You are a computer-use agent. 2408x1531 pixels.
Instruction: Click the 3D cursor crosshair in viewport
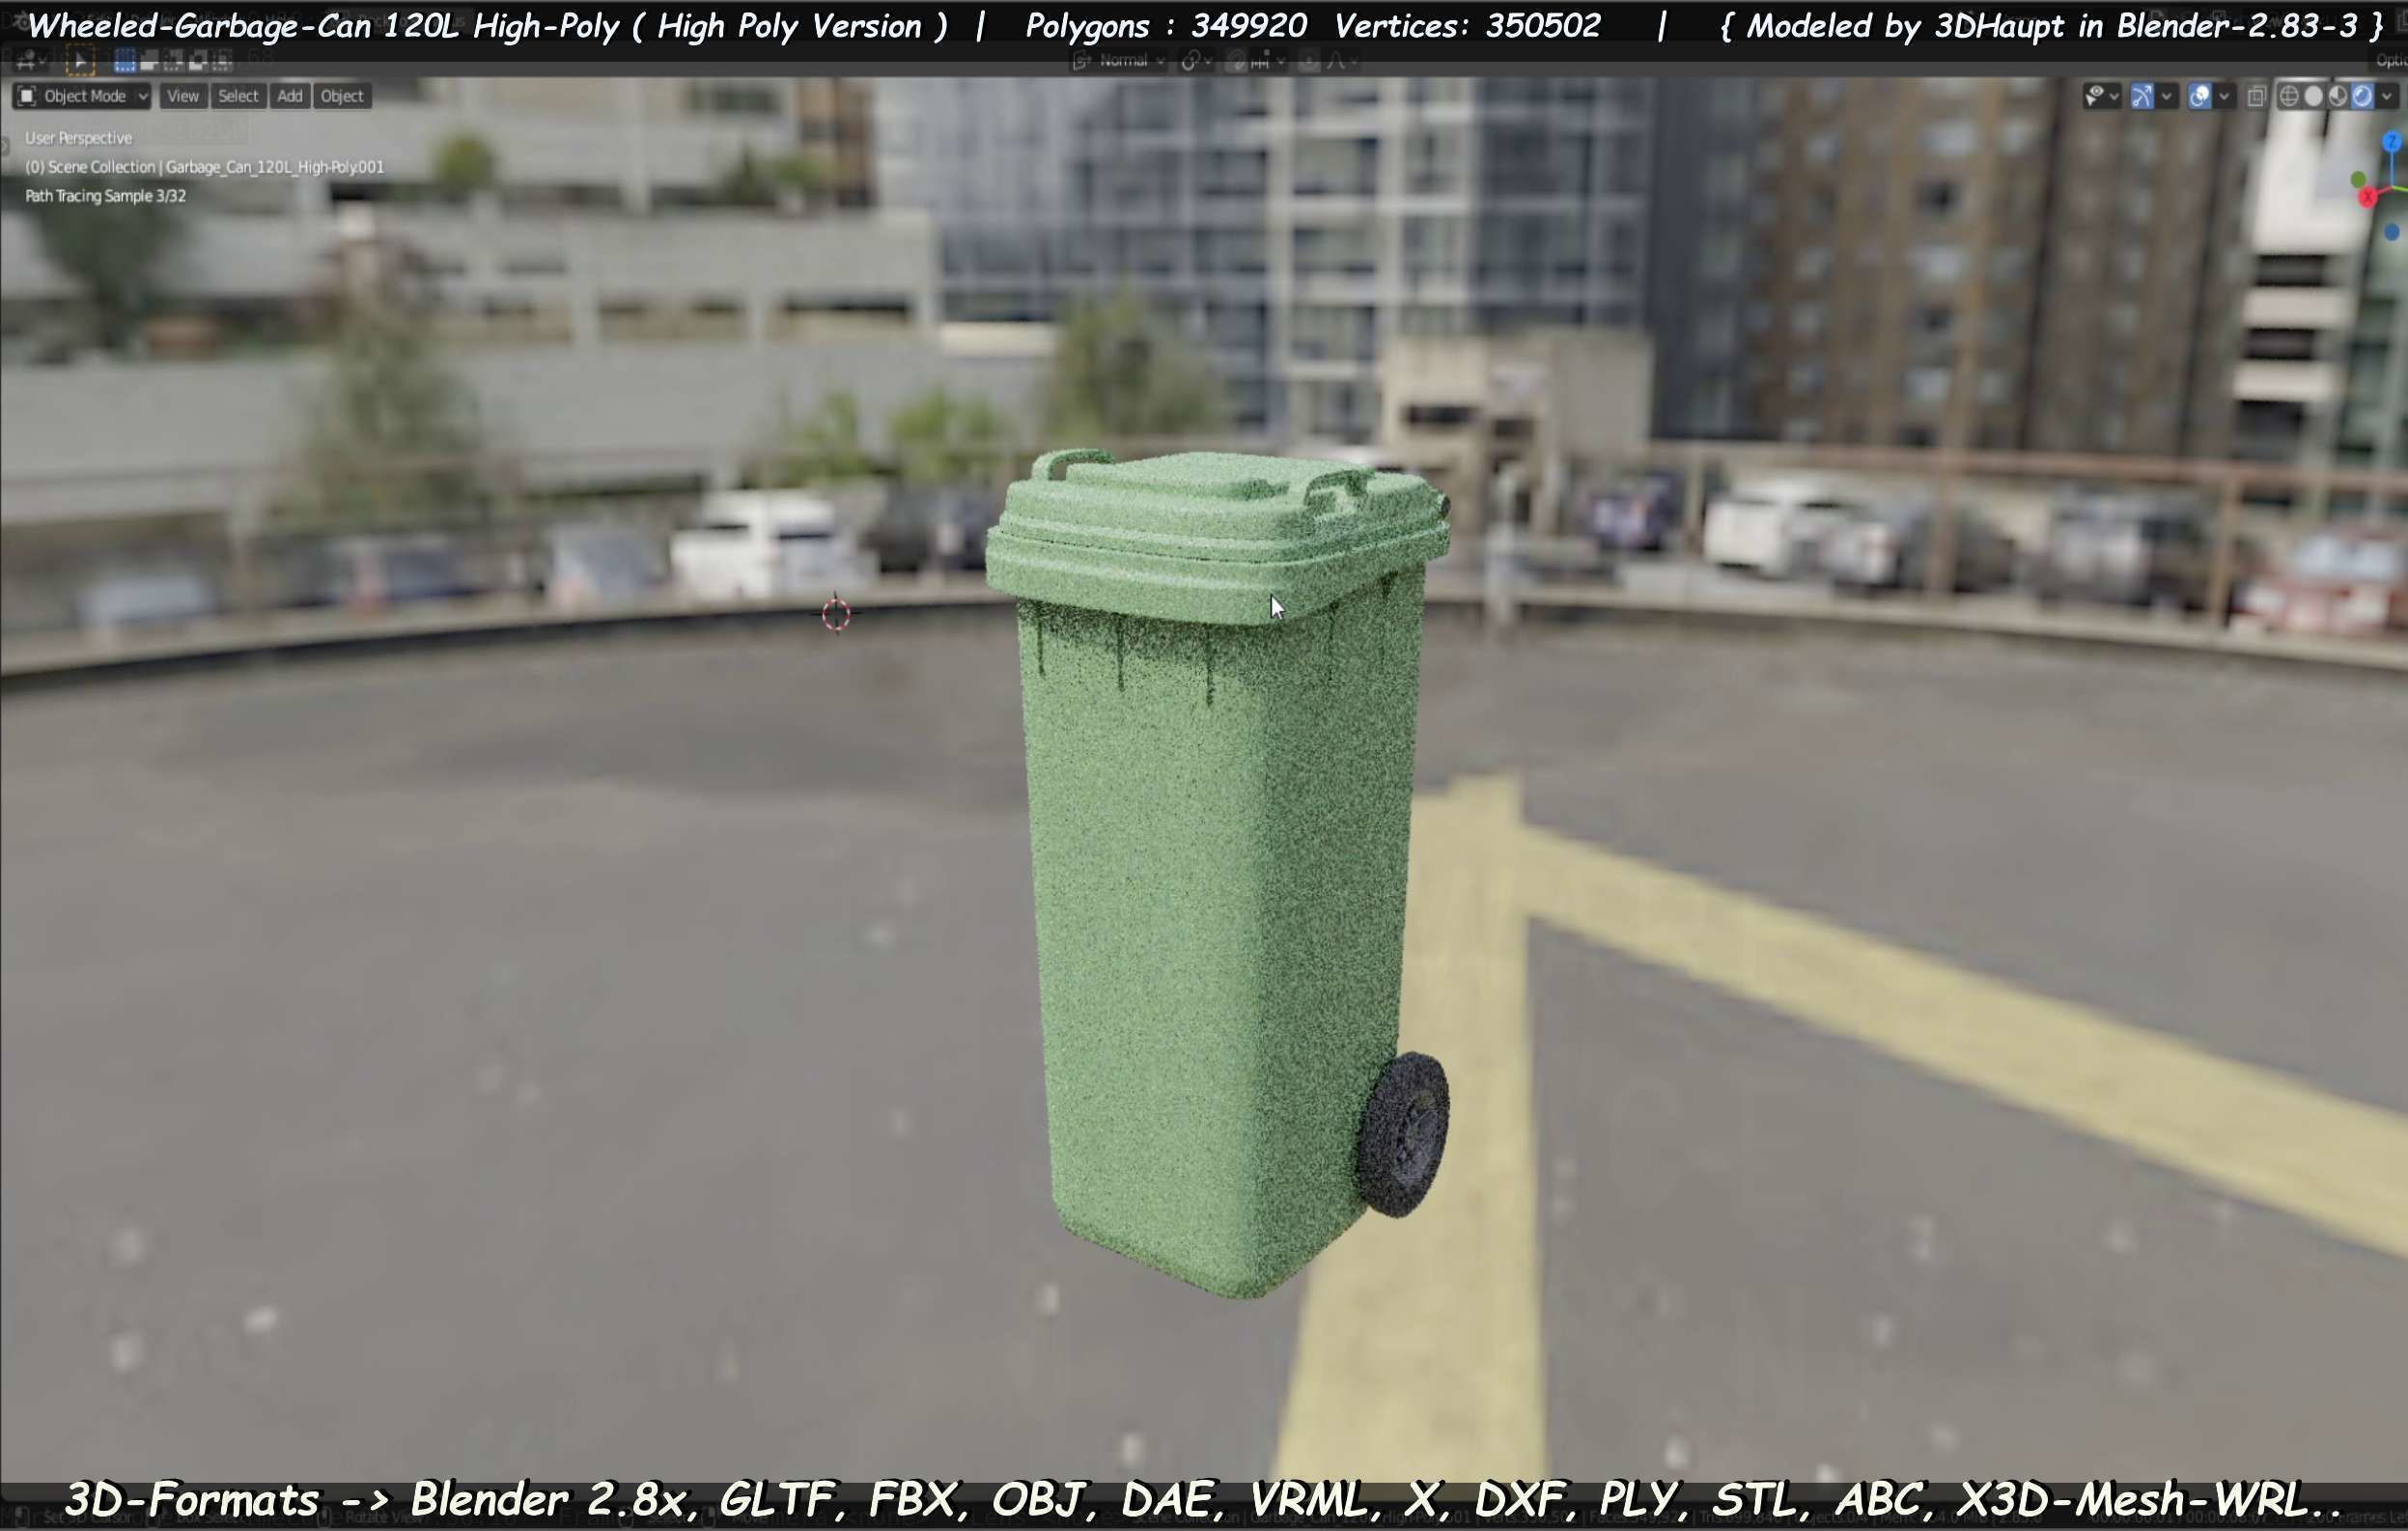[x=836, y=613]
